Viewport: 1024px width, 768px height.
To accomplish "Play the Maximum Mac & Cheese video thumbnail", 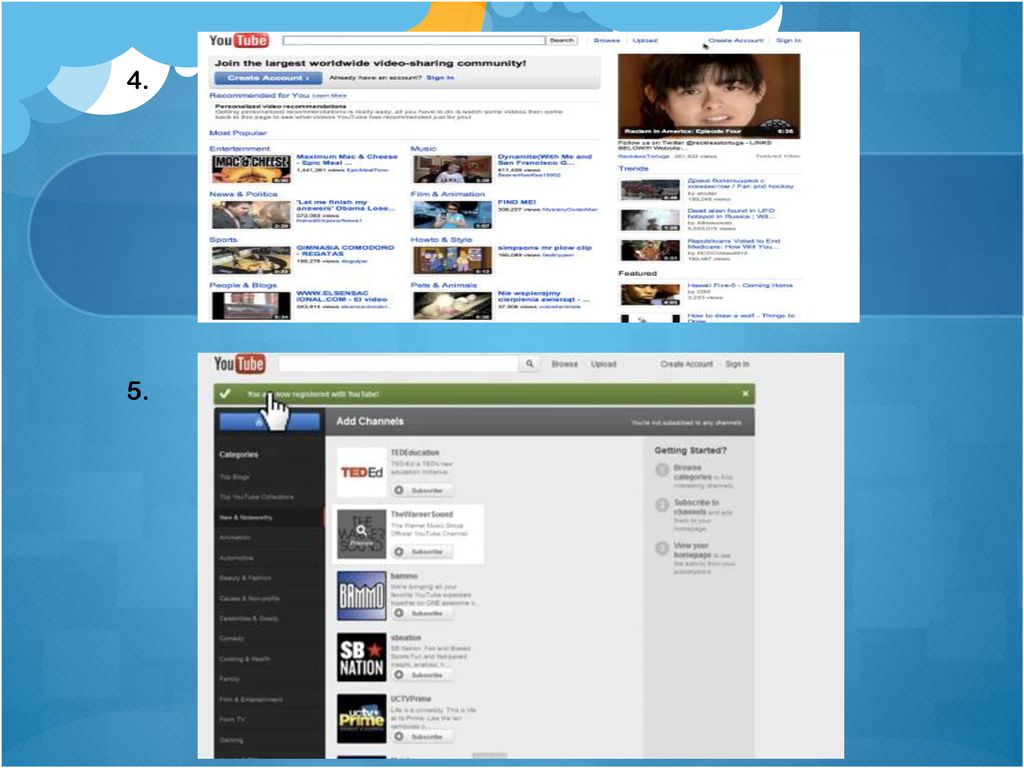I will pyautogui.click(x=251, y=169).
